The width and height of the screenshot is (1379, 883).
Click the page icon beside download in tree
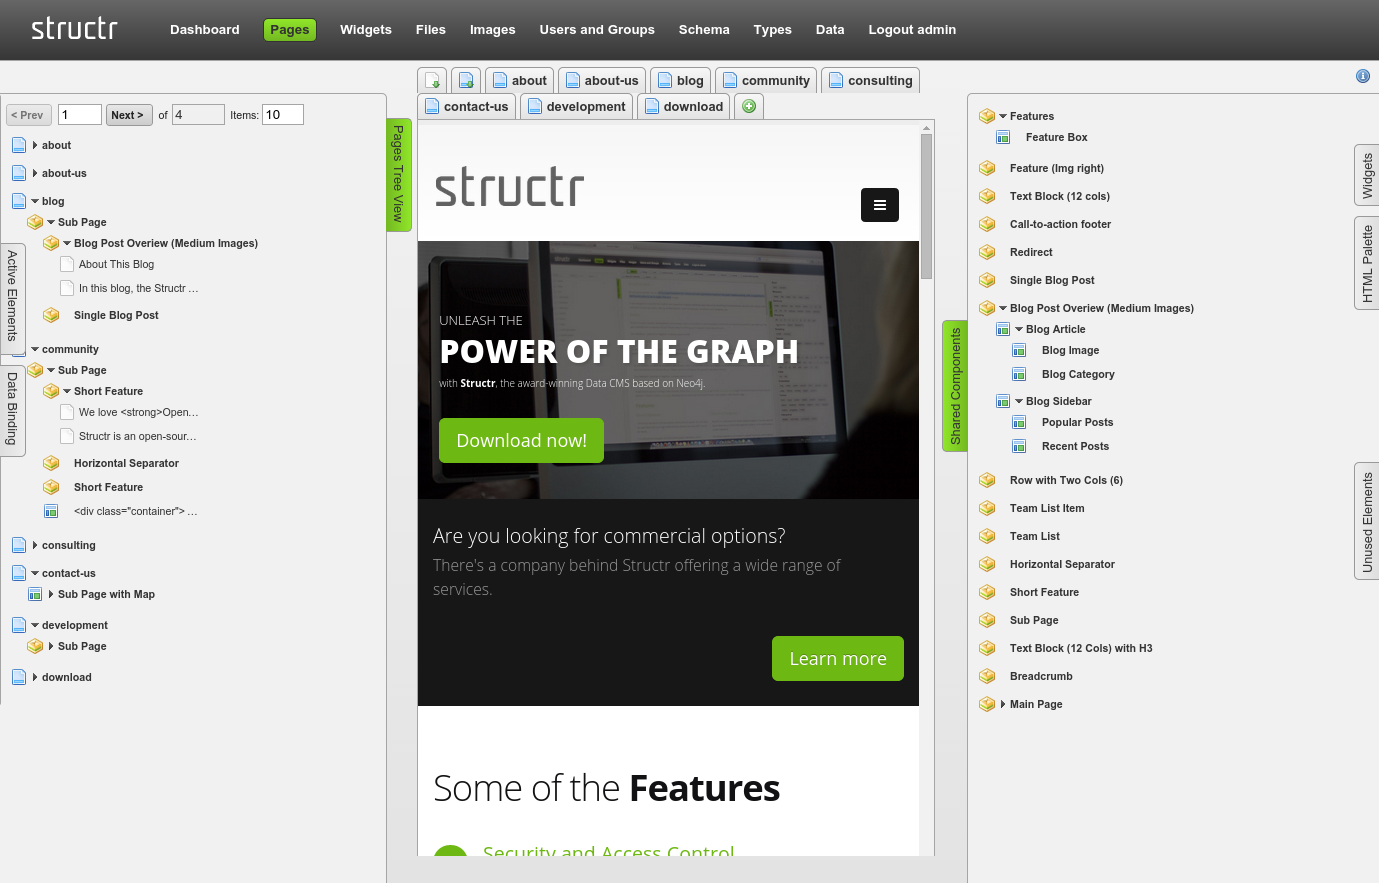(x=19, y=677)
